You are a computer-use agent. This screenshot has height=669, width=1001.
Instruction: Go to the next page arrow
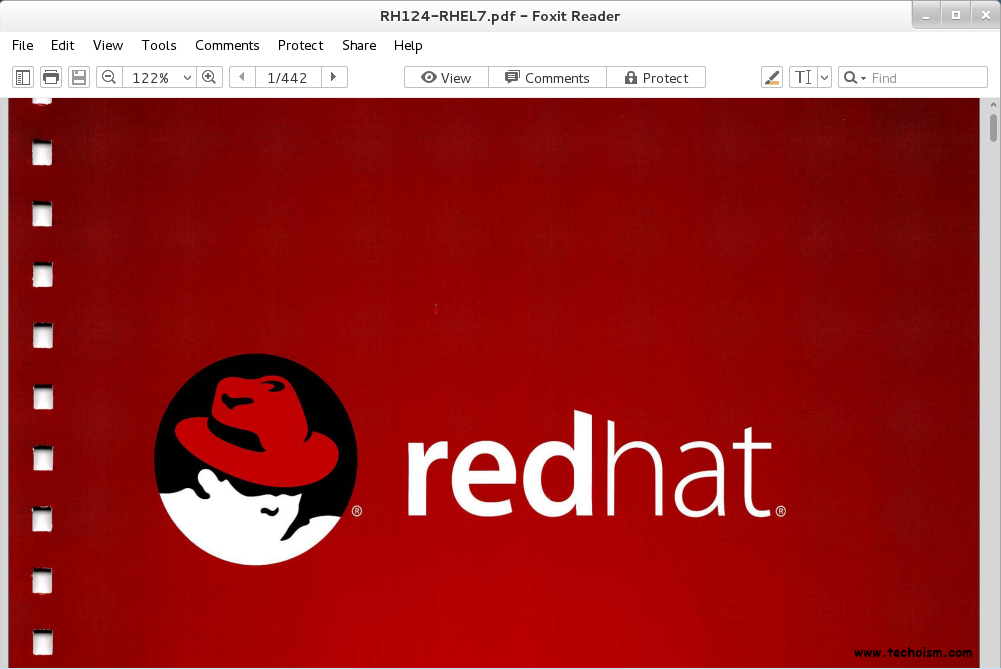click(333, 77)
